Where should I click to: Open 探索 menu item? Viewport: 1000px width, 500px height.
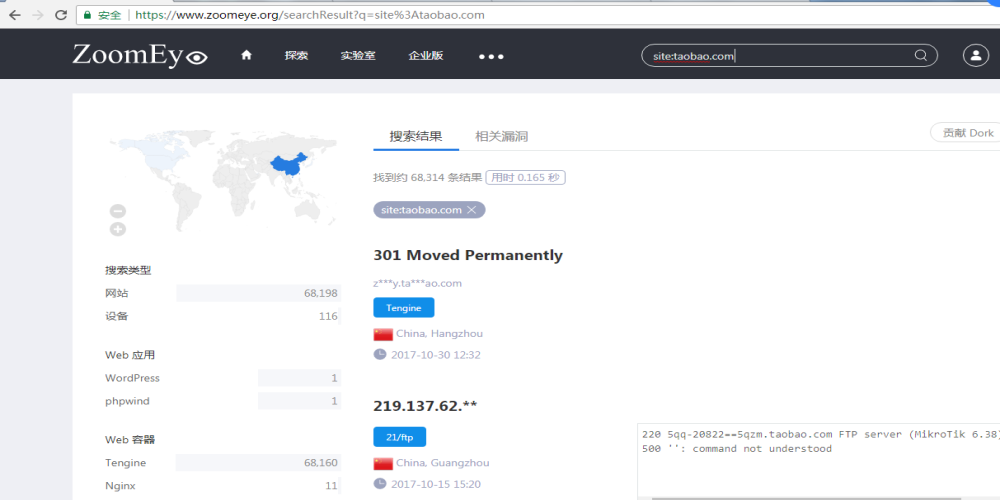pyautogui.click(x=297, y=55)
